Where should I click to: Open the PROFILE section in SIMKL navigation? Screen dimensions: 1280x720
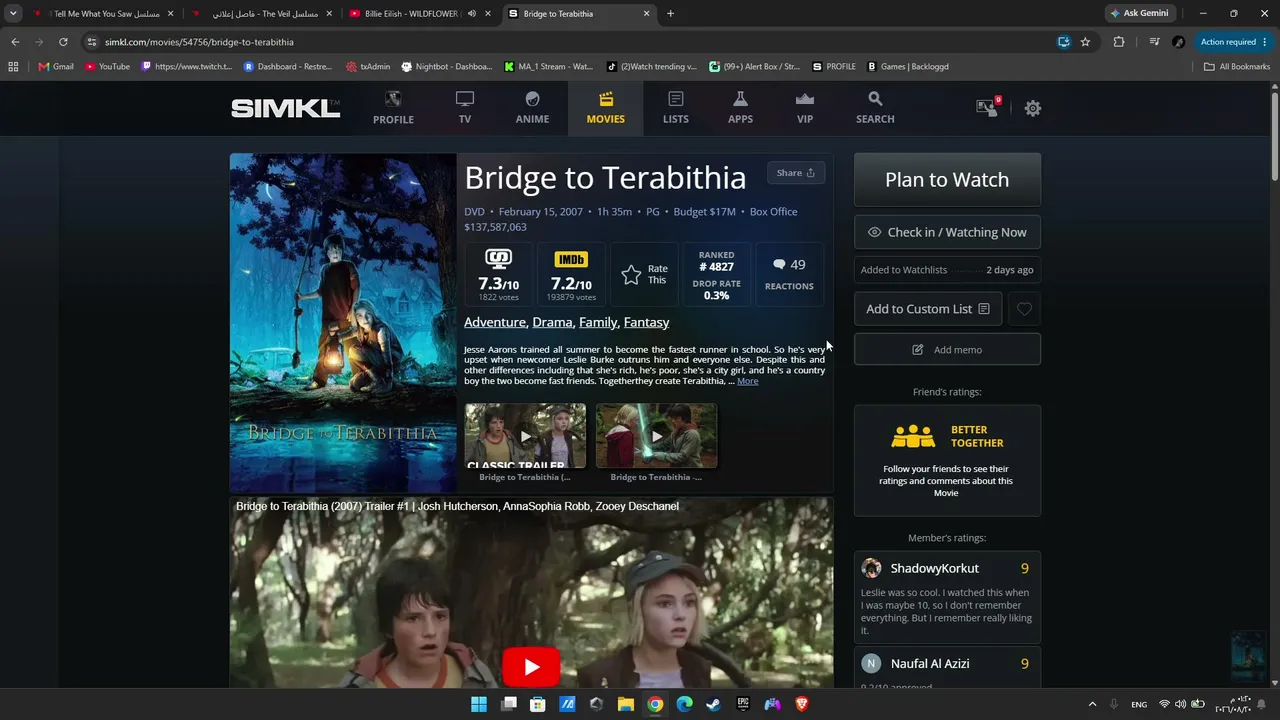click(393, 108)
